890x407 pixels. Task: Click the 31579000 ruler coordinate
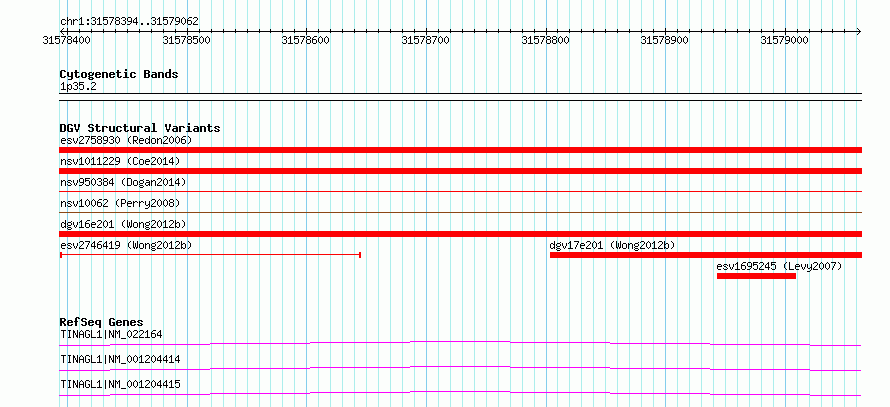[785, 40]
